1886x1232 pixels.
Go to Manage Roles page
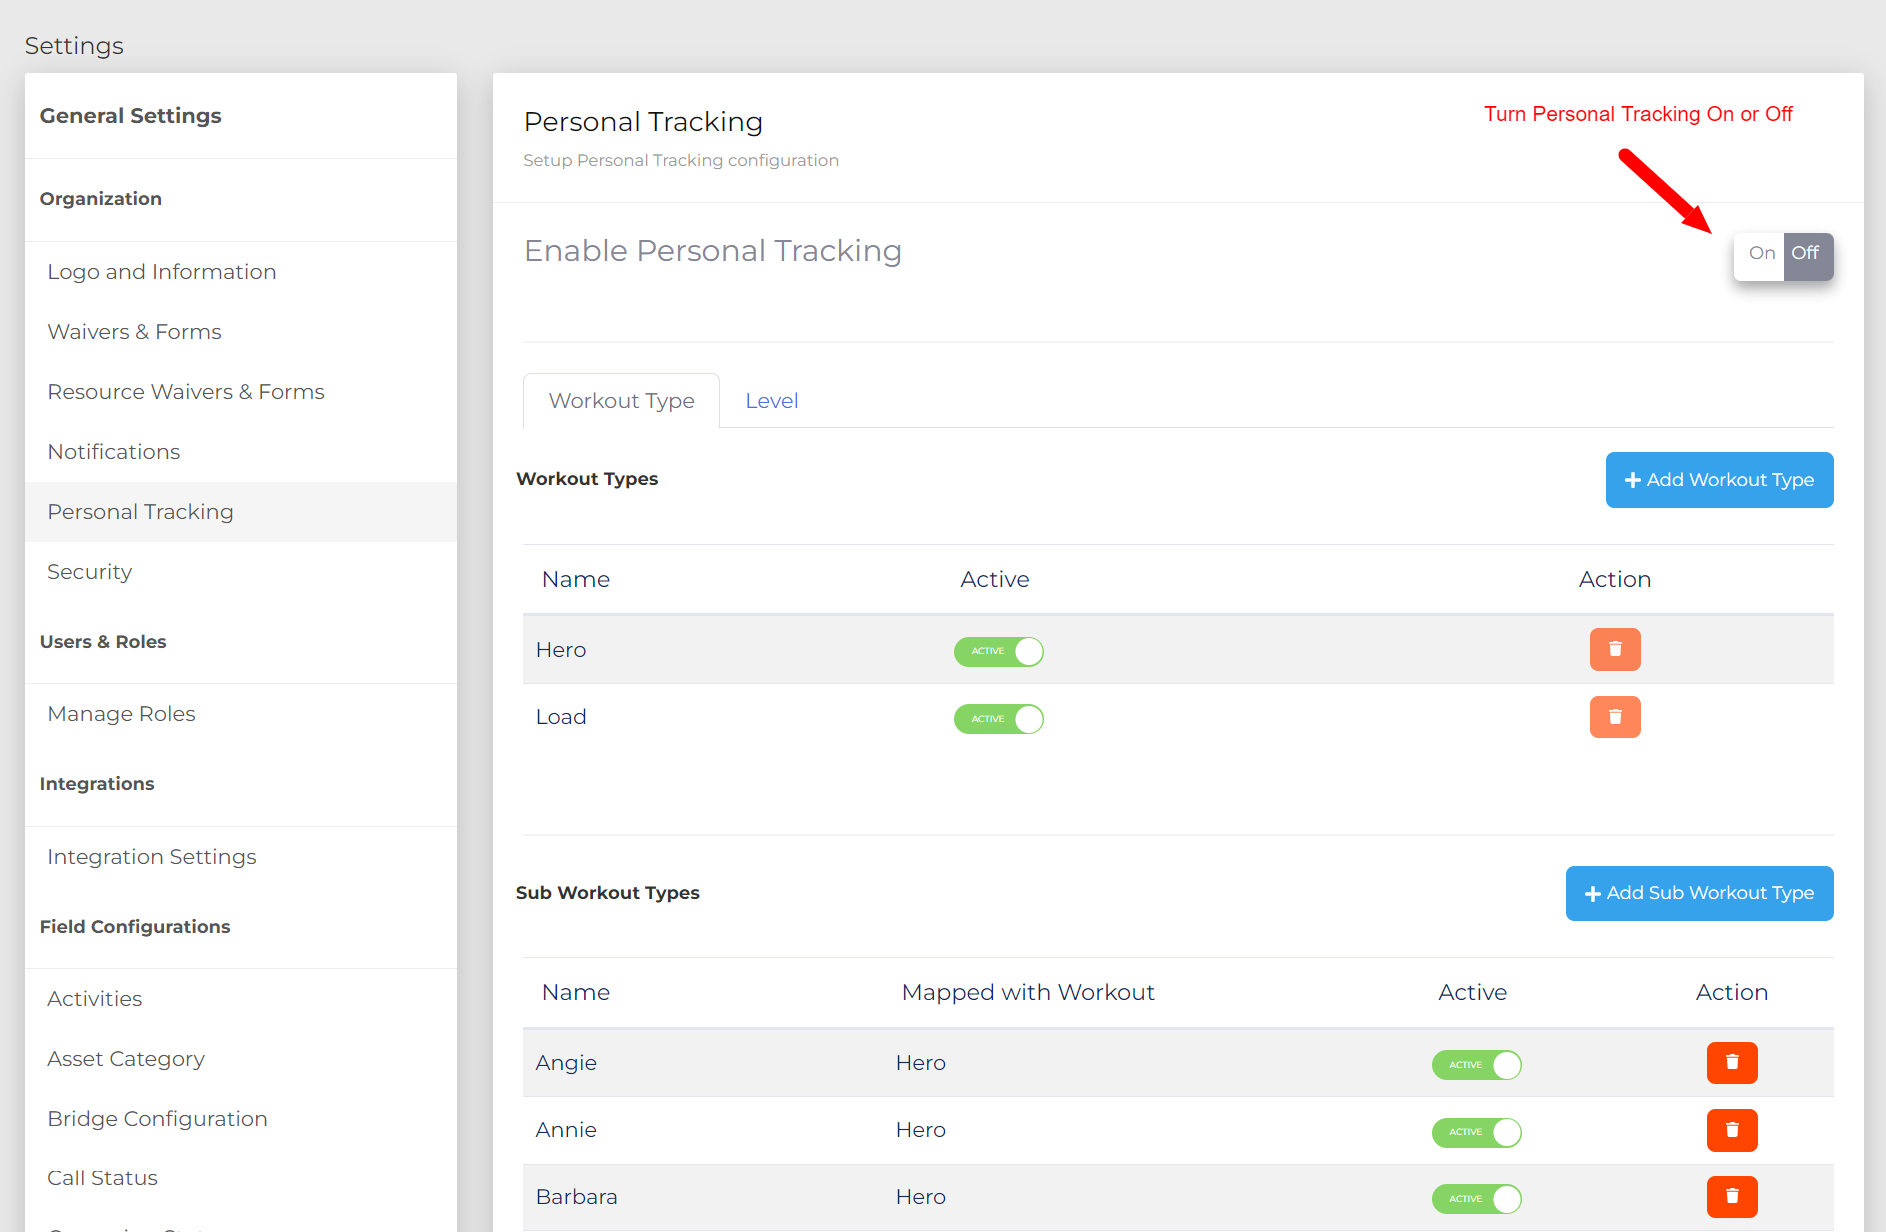(x=121, y=714)
